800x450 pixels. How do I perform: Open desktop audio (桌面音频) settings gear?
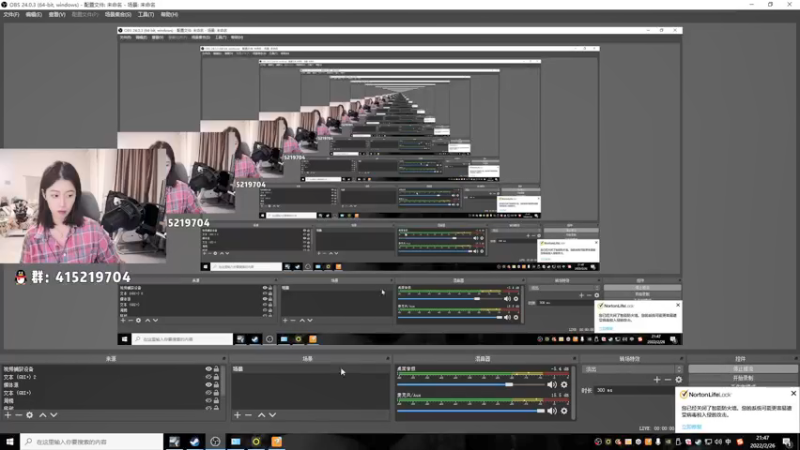point(564,385)
